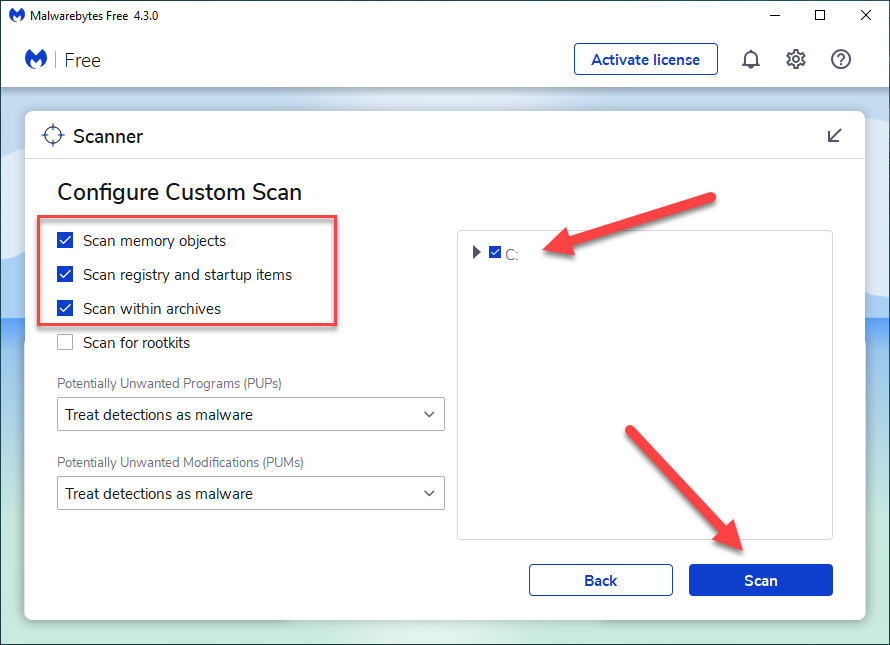Expand the C: drive tree node
Image resolution: width=890 pixels, height=645 pixels.
click(477, 253)
